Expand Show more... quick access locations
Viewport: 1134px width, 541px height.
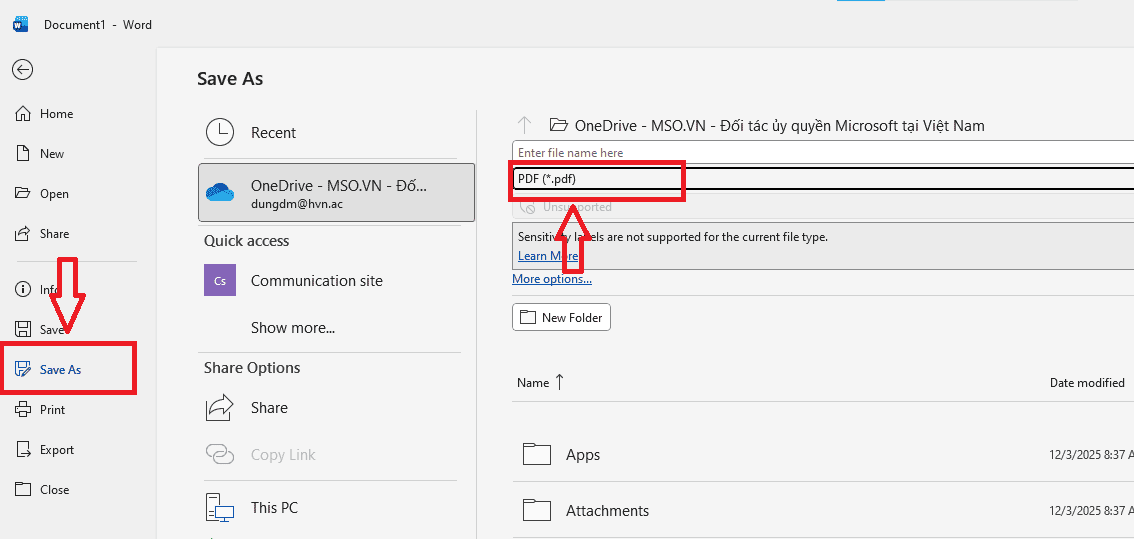(x=292, y=328)
